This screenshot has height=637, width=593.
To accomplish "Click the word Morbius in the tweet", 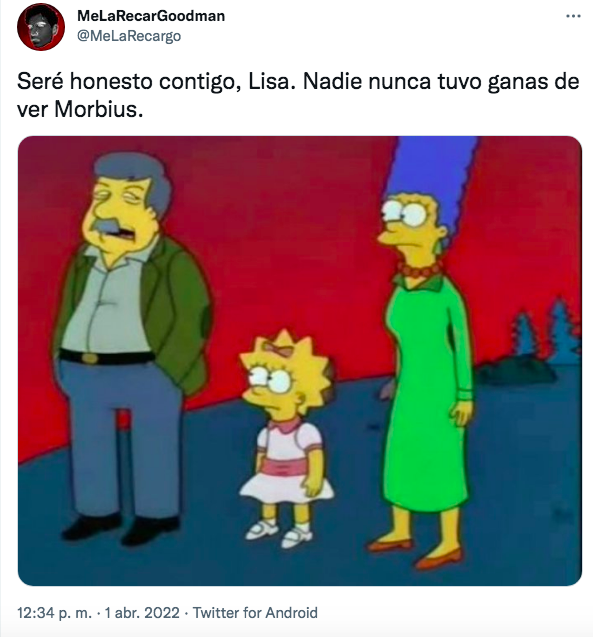I will pyautogui.click(x=98, y=109).
